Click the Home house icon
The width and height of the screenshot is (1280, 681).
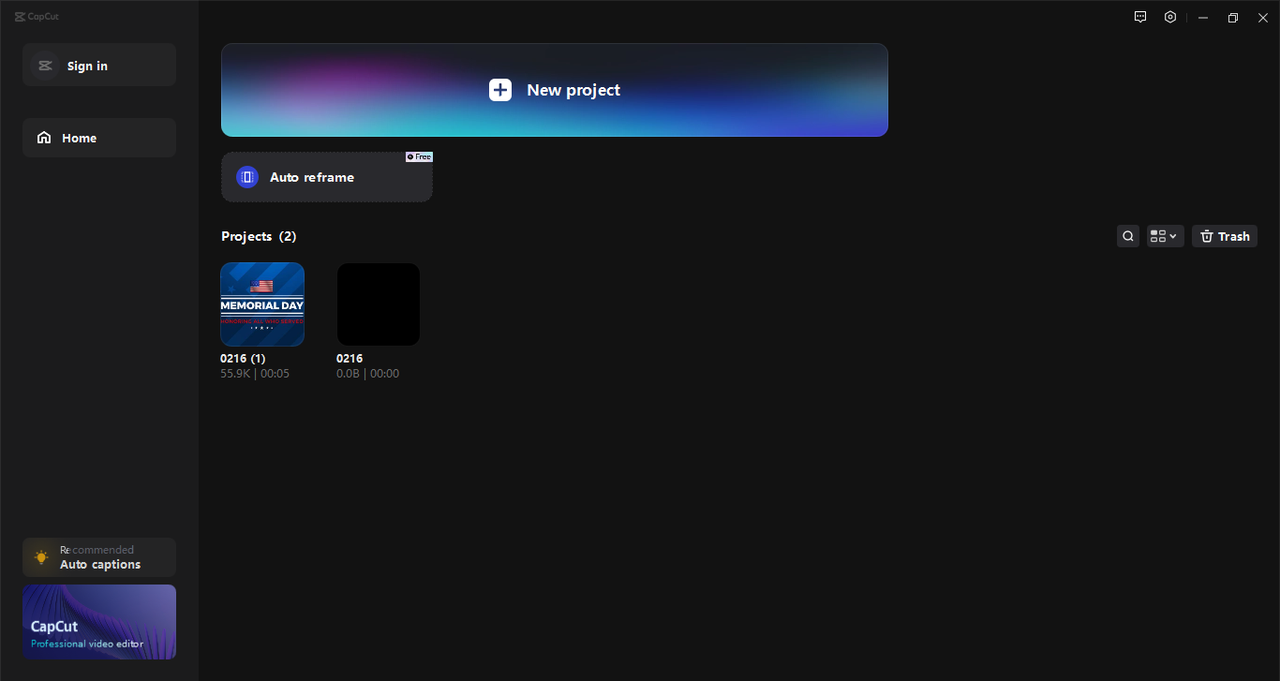pos(44,138)
